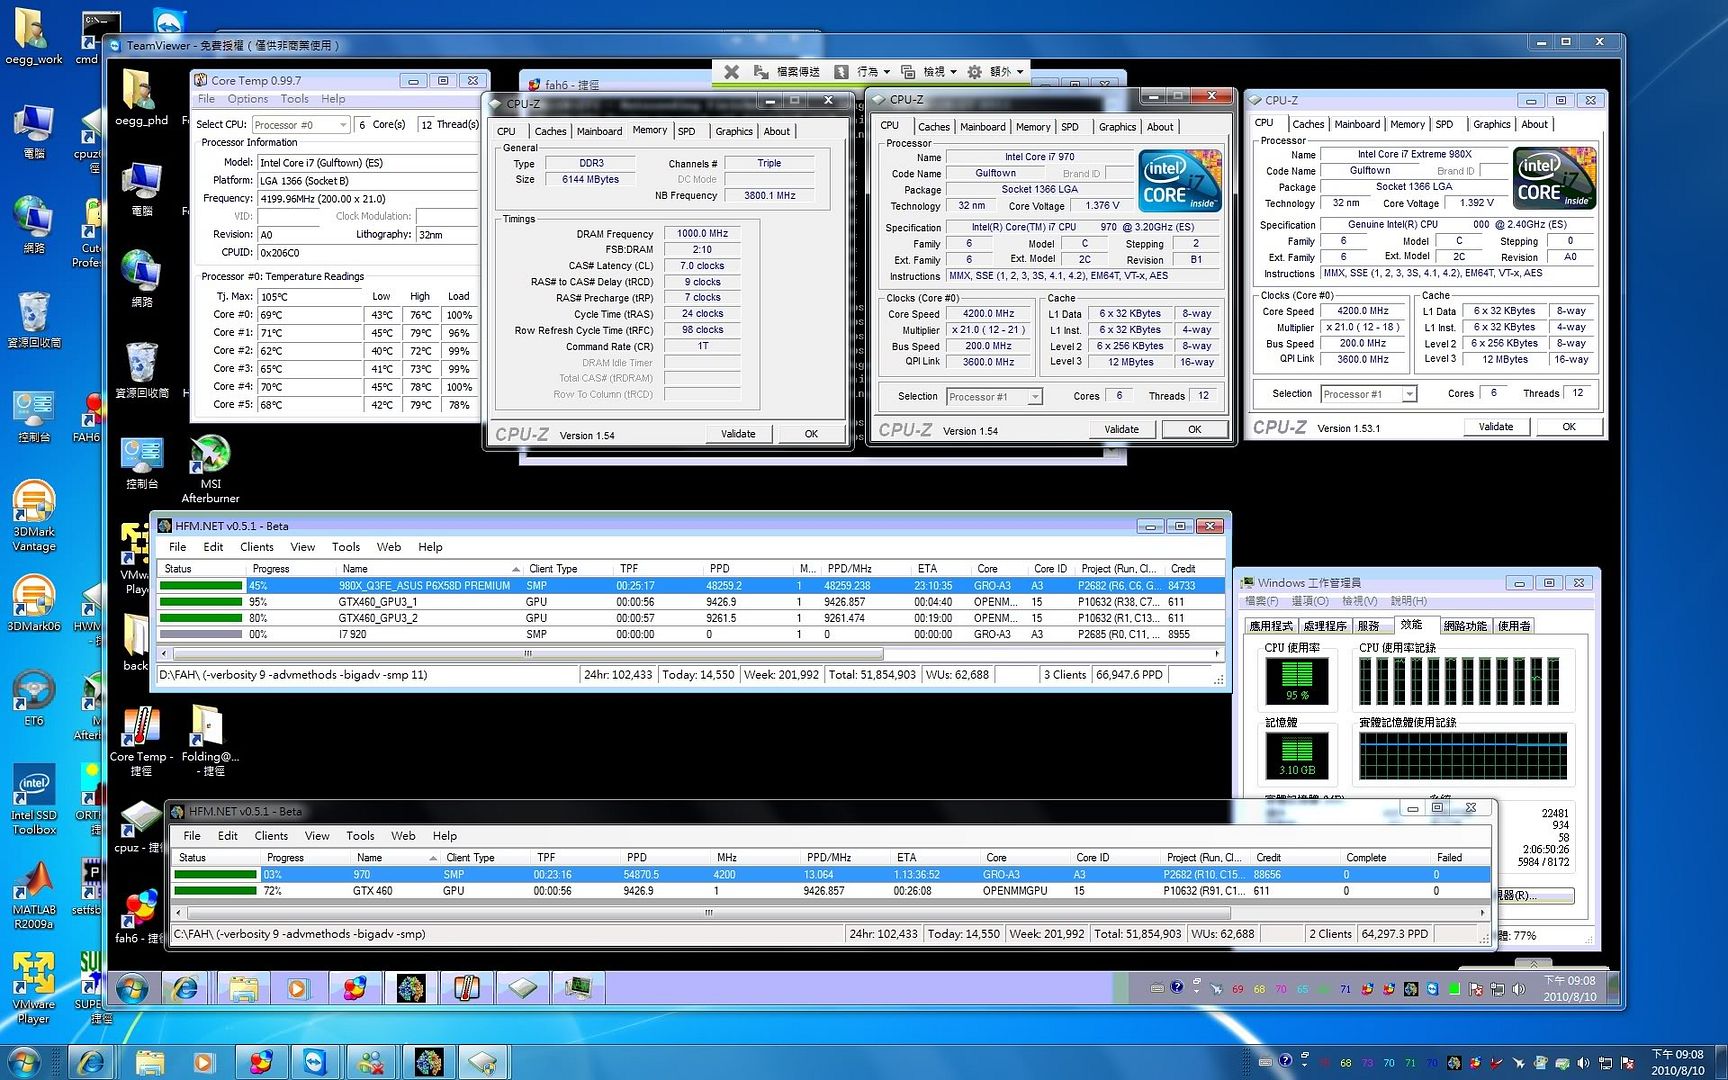Click OK in the 980X CPU-Z window

[1569, 426]
